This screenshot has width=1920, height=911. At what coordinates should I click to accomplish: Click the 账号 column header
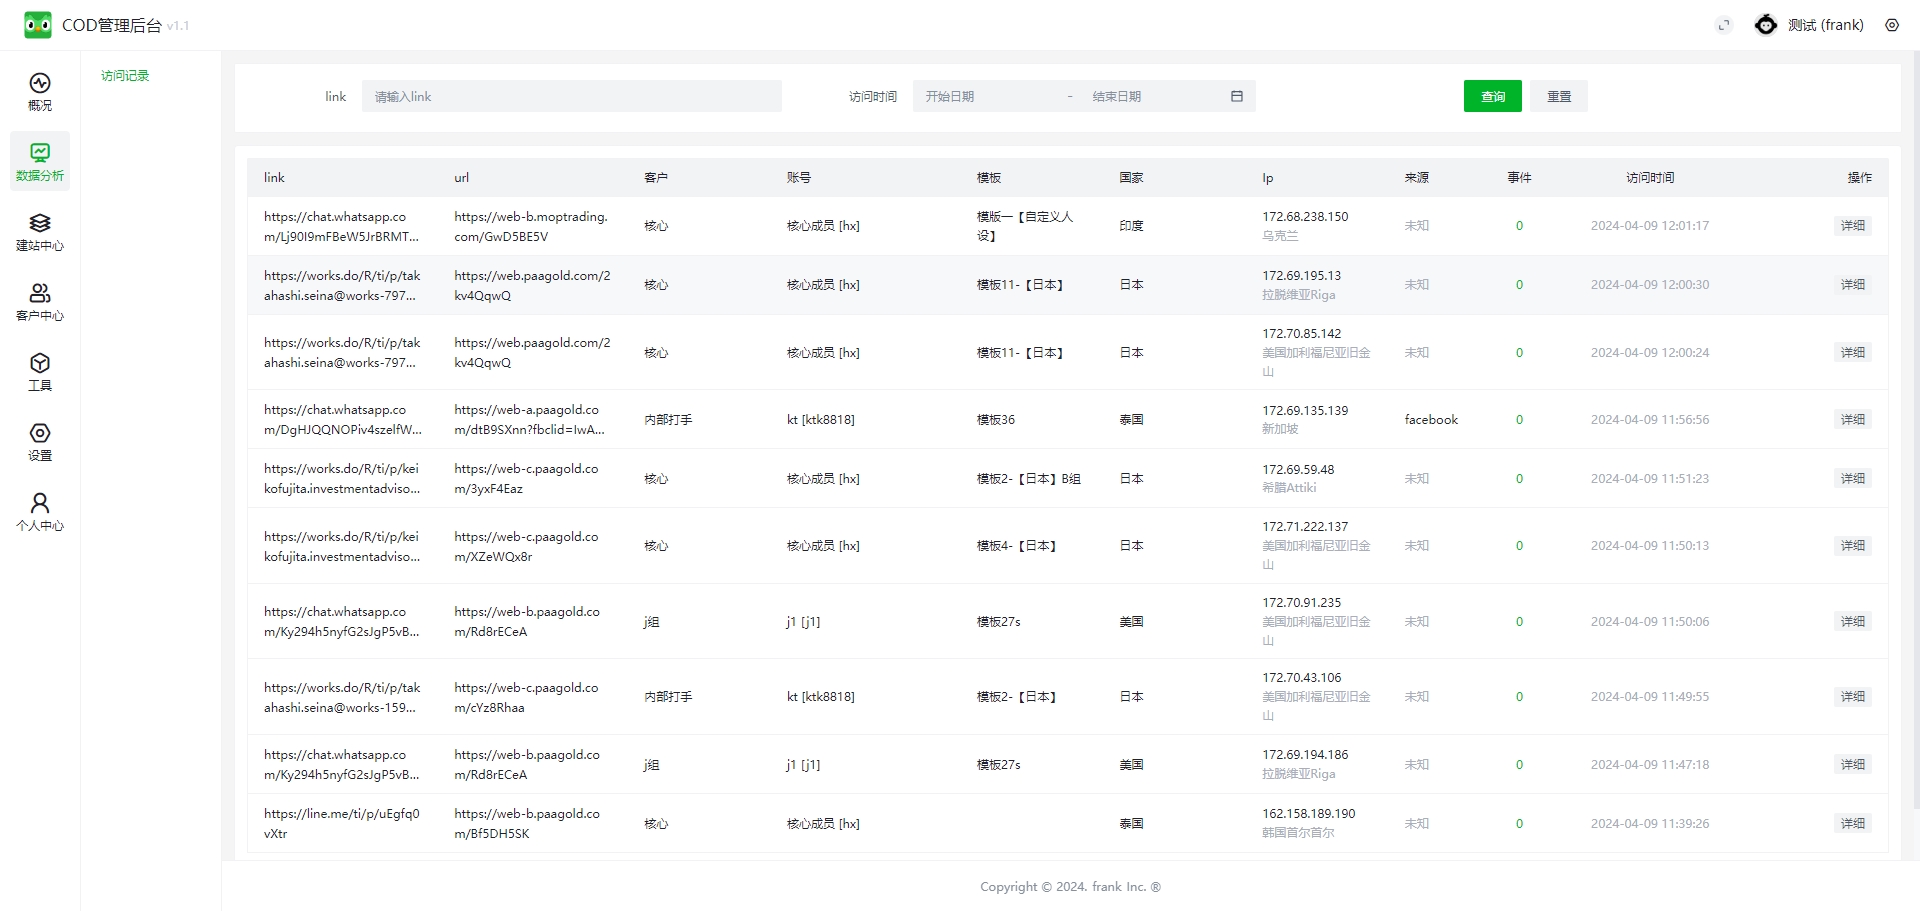[799, 177]
